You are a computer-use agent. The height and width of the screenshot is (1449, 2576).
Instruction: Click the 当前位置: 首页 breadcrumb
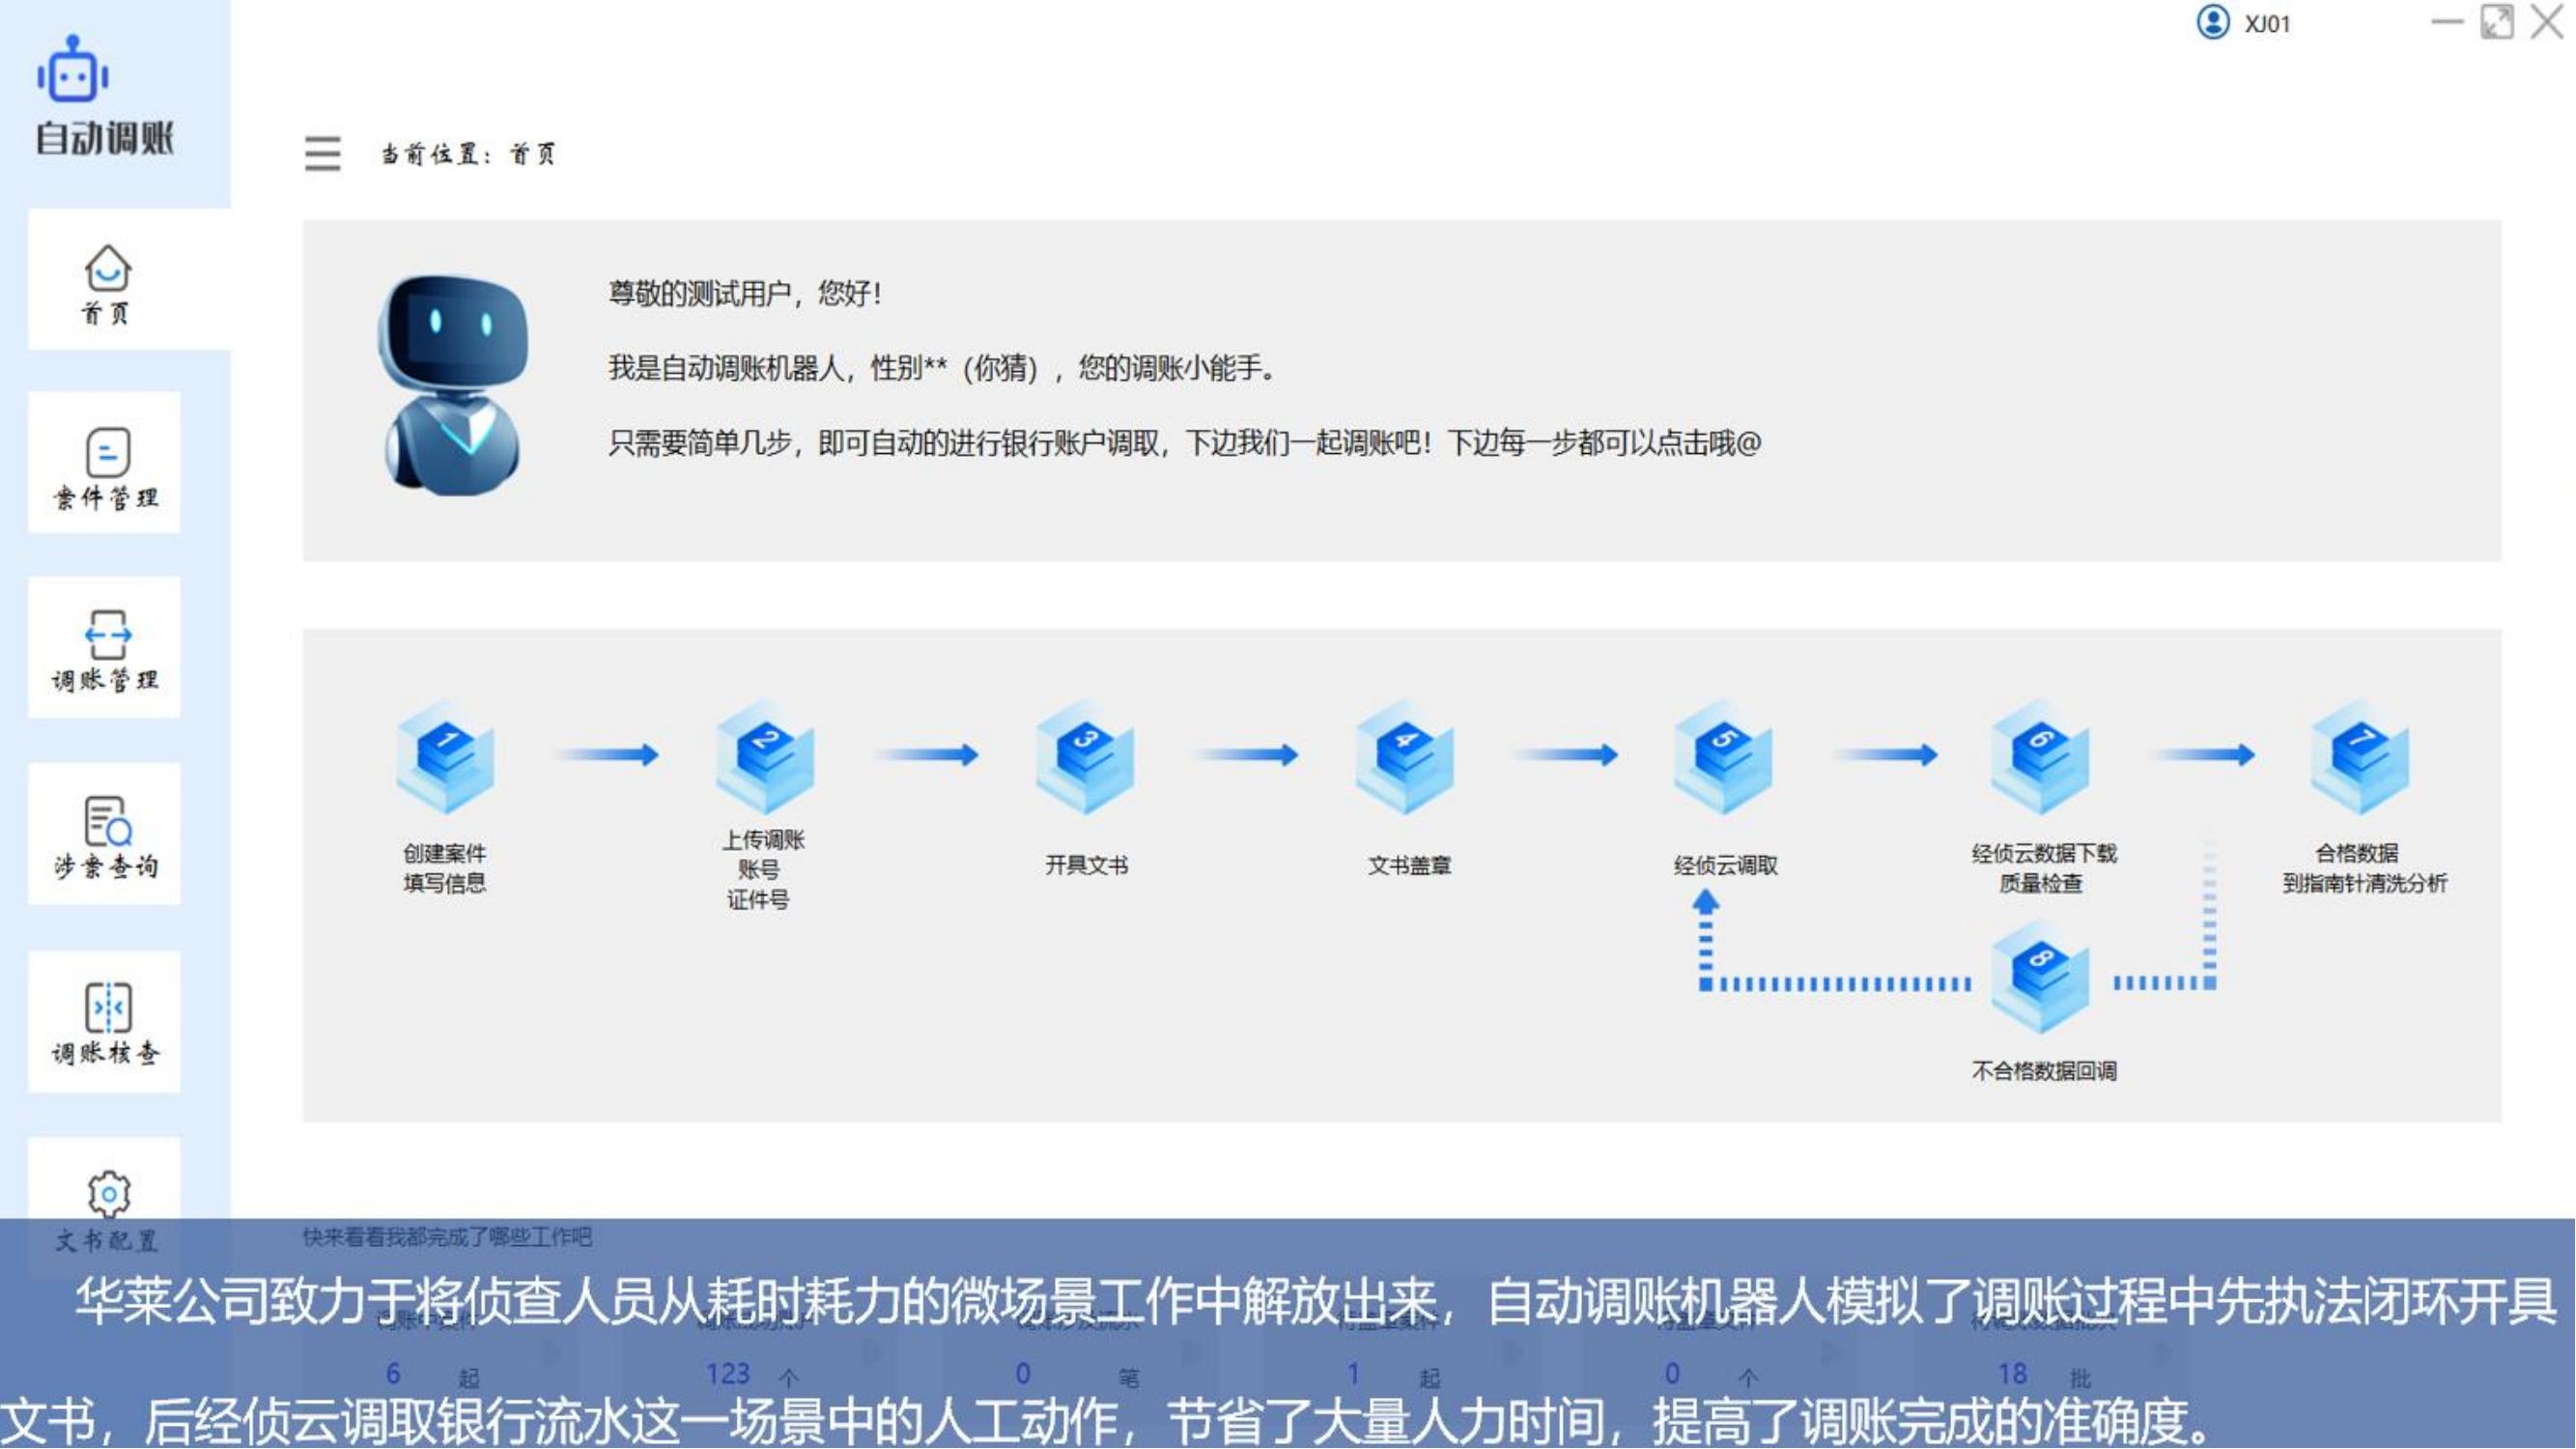(x=468, y=154)
